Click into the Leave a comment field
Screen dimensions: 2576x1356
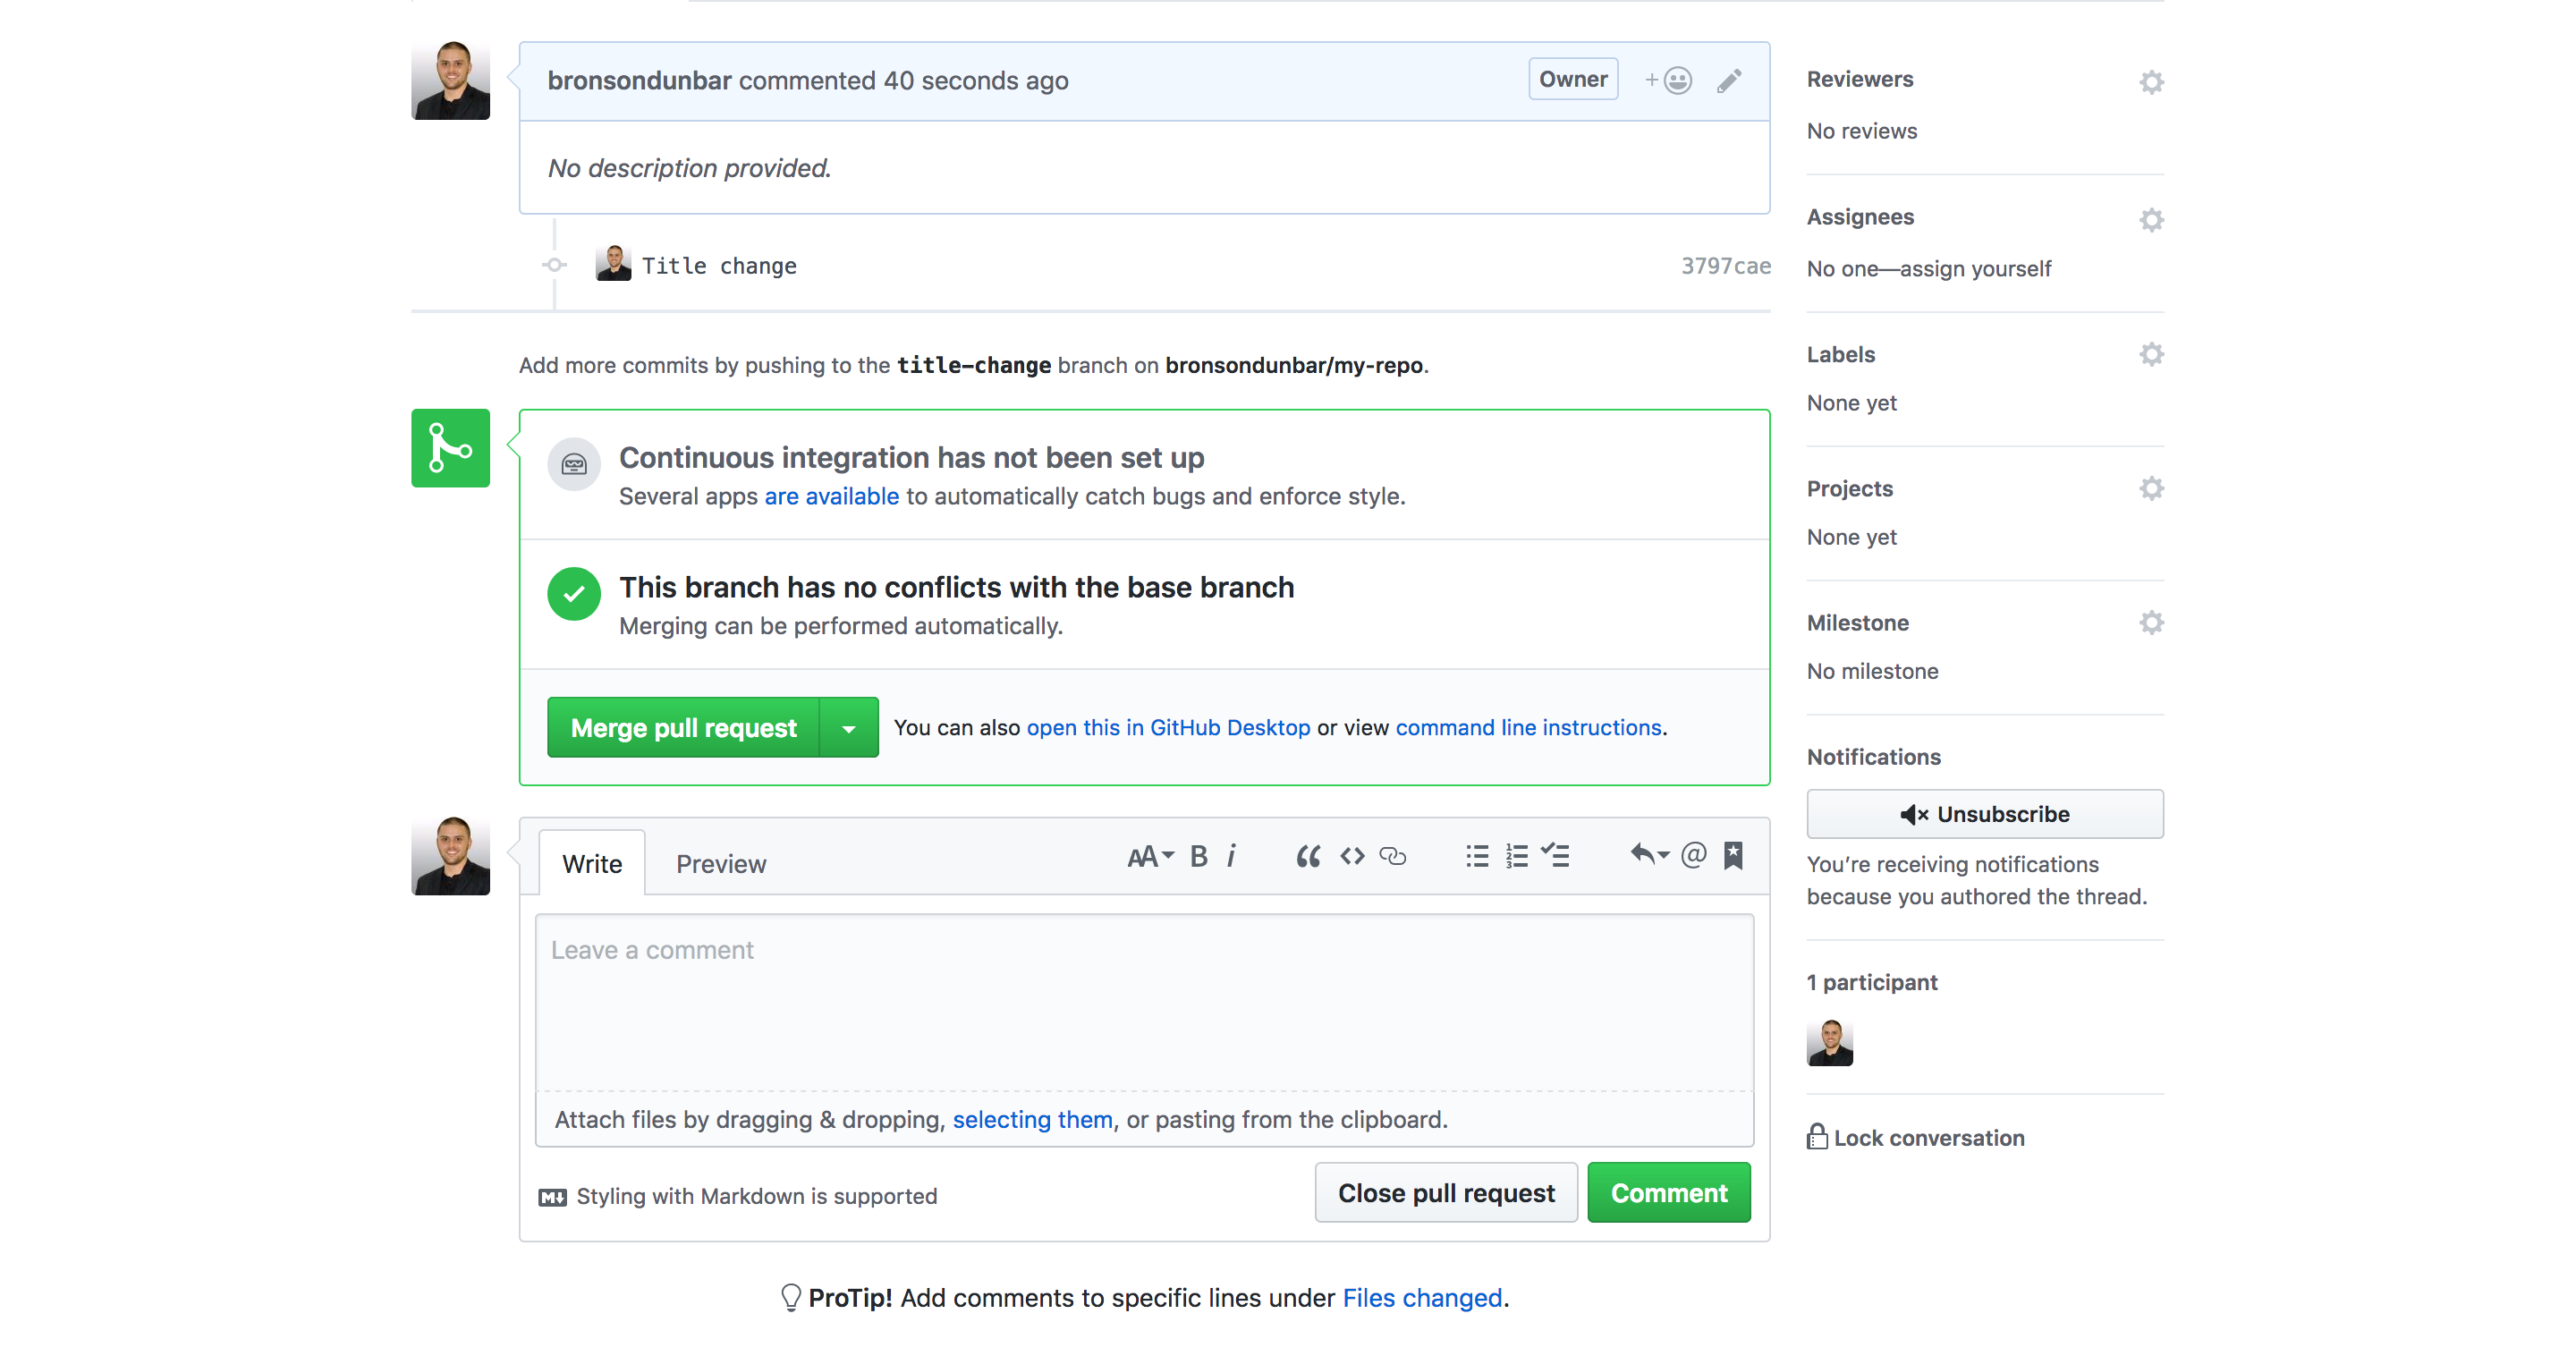[x=1144, y=1002]
